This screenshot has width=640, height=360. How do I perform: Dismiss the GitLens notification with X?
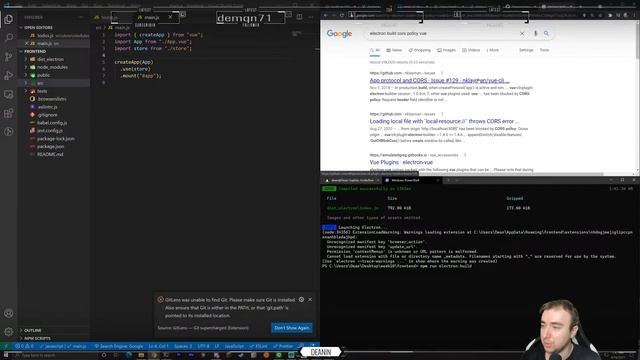310,300
